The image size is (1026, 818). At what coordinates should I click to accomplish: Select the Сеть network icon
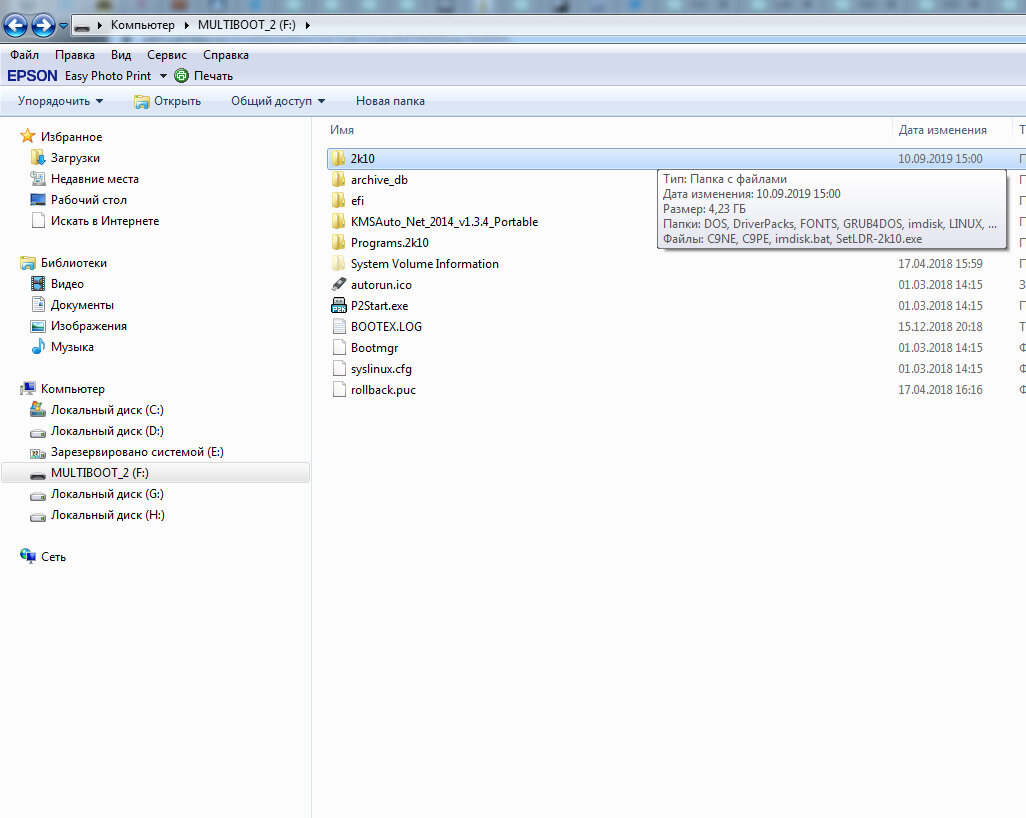27,556
